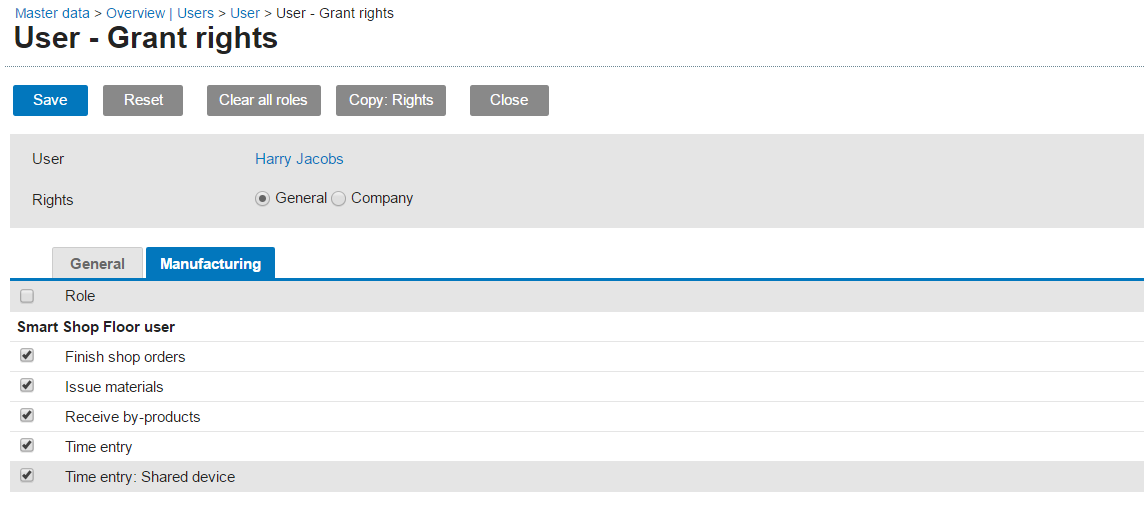Screen dimensions: 1144x507
Task: Click the Save button
Action: pyautogui.click(x=50, y=100)
